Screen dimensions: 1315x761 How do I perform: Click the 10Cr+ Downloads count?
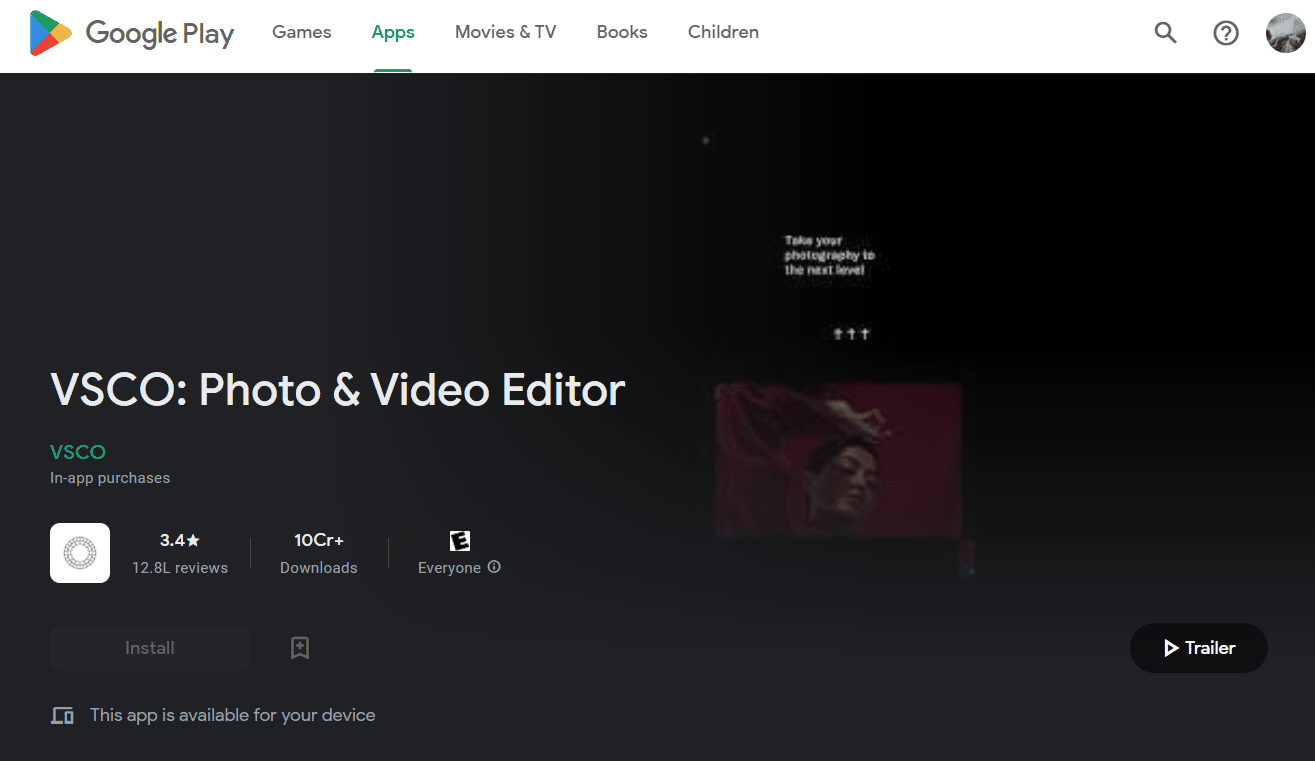tap(319, 540)
